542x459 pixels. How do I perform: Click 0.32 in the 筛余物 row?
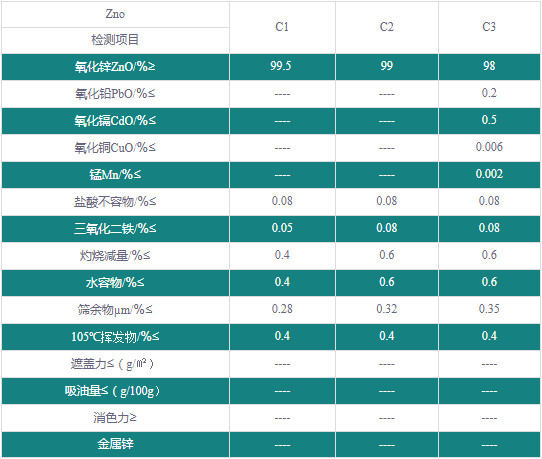pyautogui.click(x=387, y=309)
